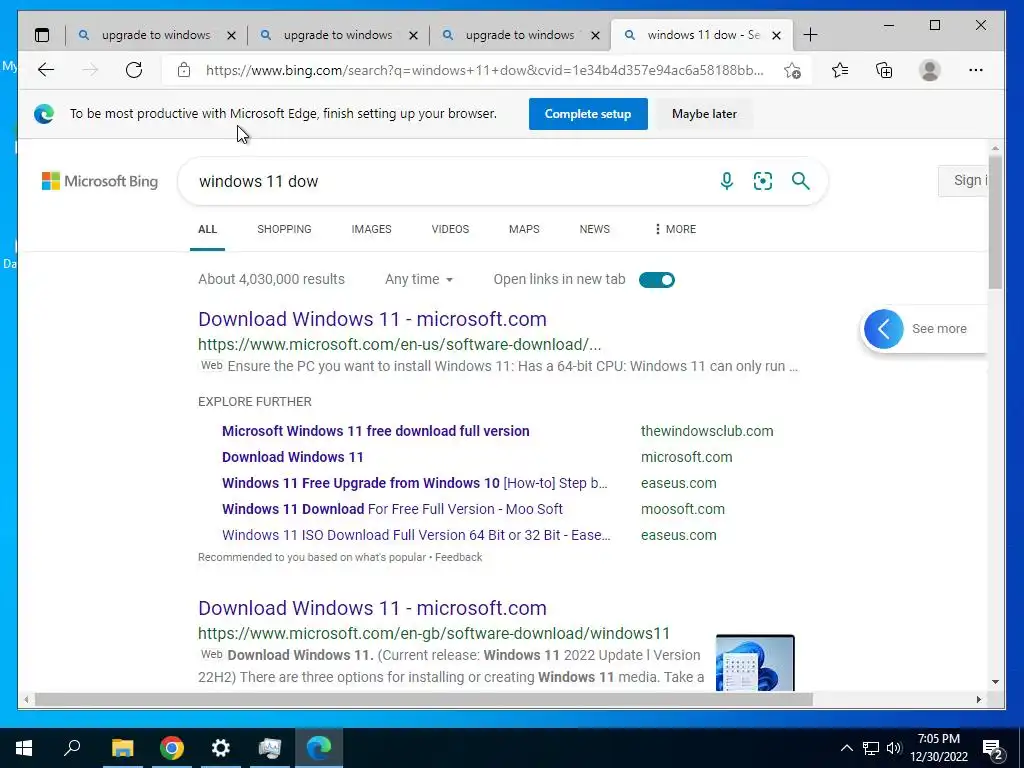Click the taskbar clock showing 7:05 PM
Viewport: 1024px width, 768px height.
(938, 748)
